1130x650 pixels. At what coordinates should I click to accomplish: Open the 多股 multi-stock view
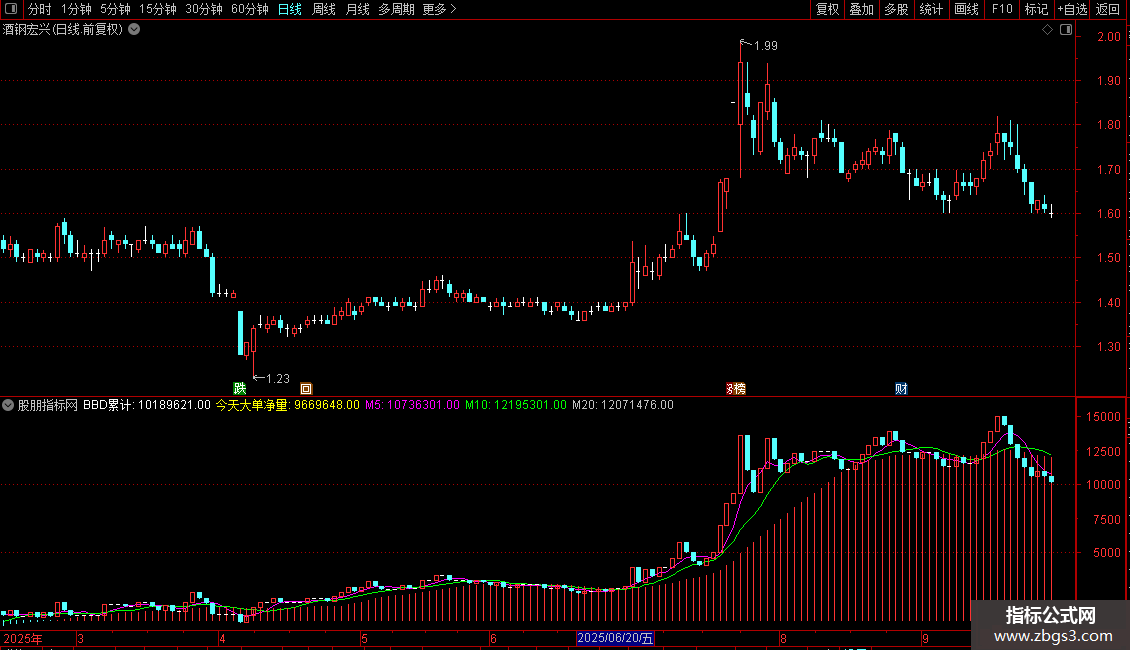[896, 9]
